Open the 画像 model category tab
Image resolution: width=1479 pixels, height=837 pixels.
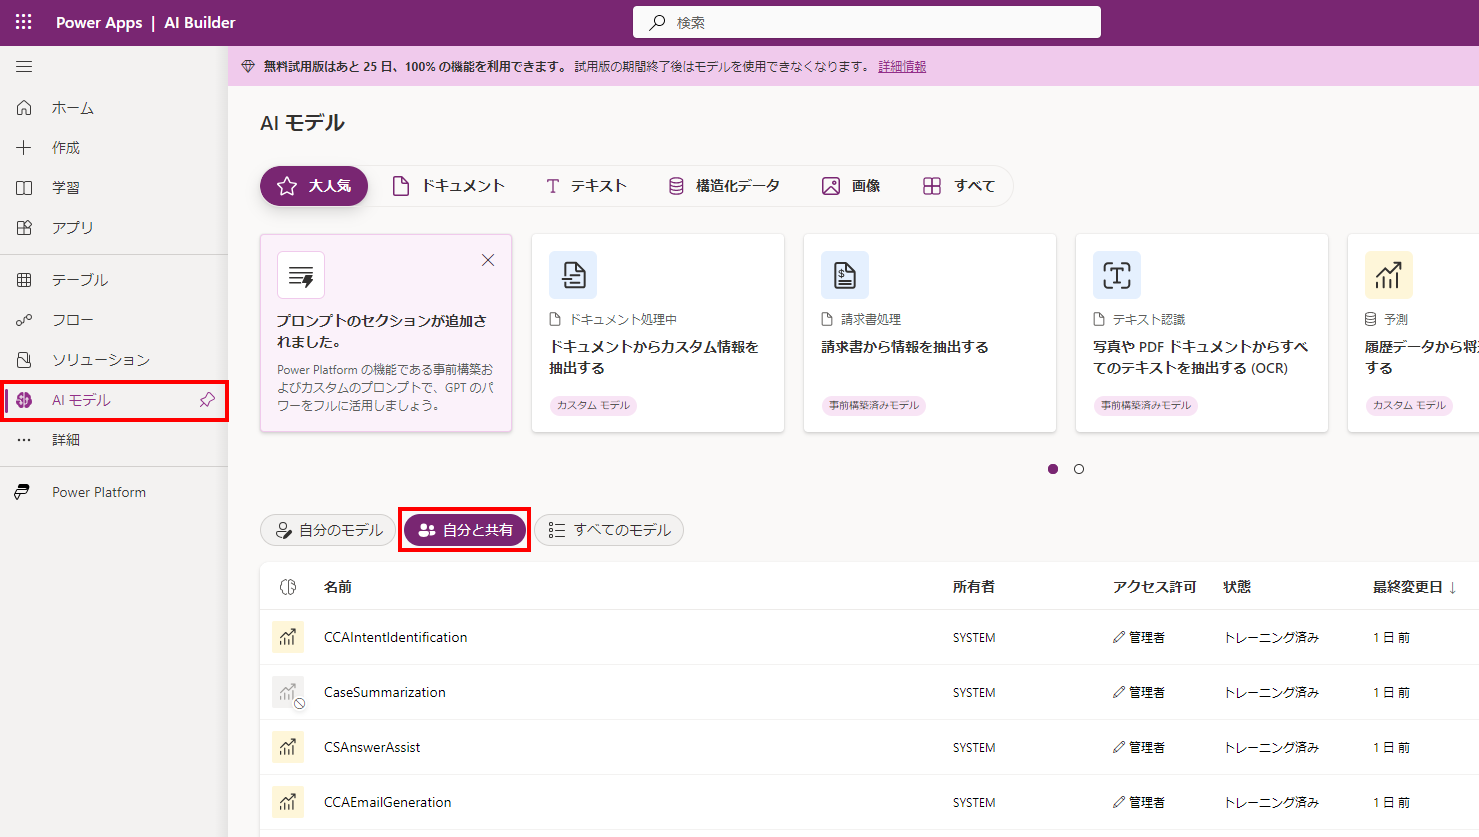tap(849, 185)
